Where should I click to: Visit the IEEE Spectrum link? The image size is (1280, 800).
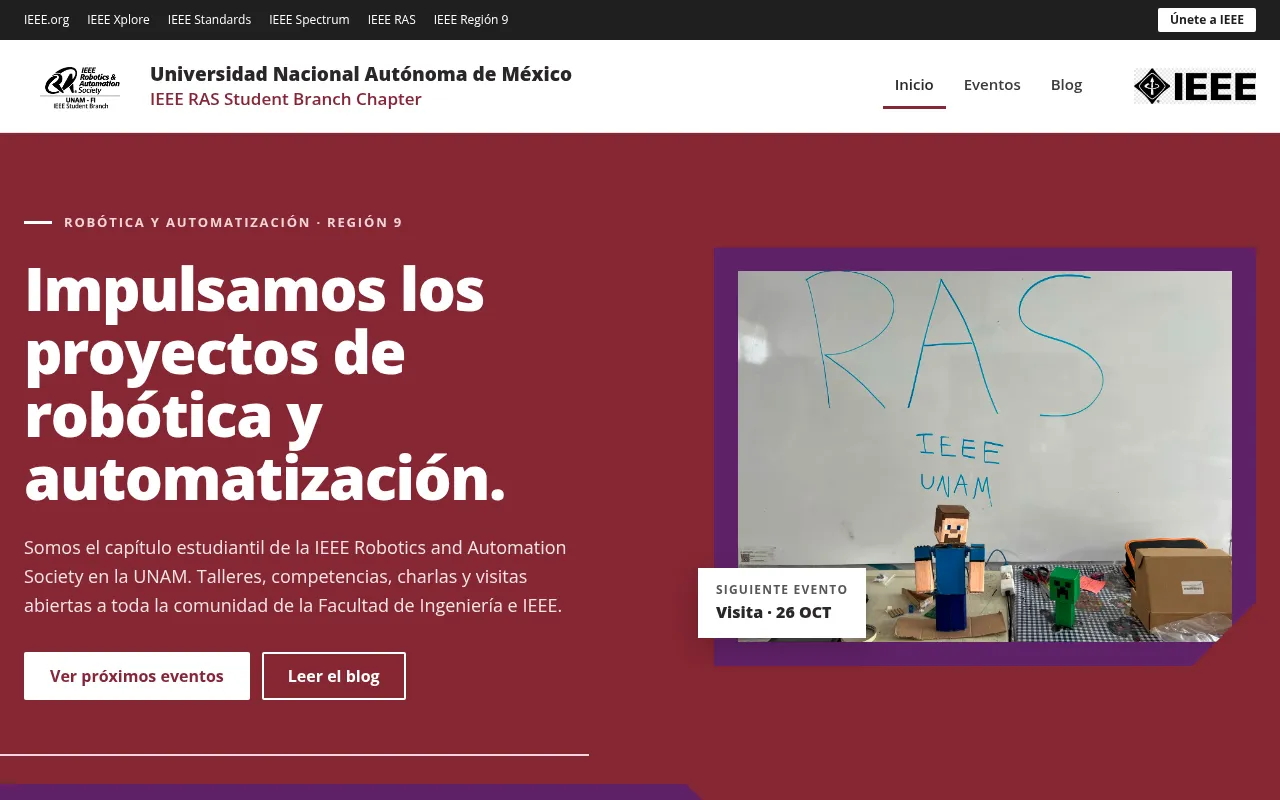309,20
